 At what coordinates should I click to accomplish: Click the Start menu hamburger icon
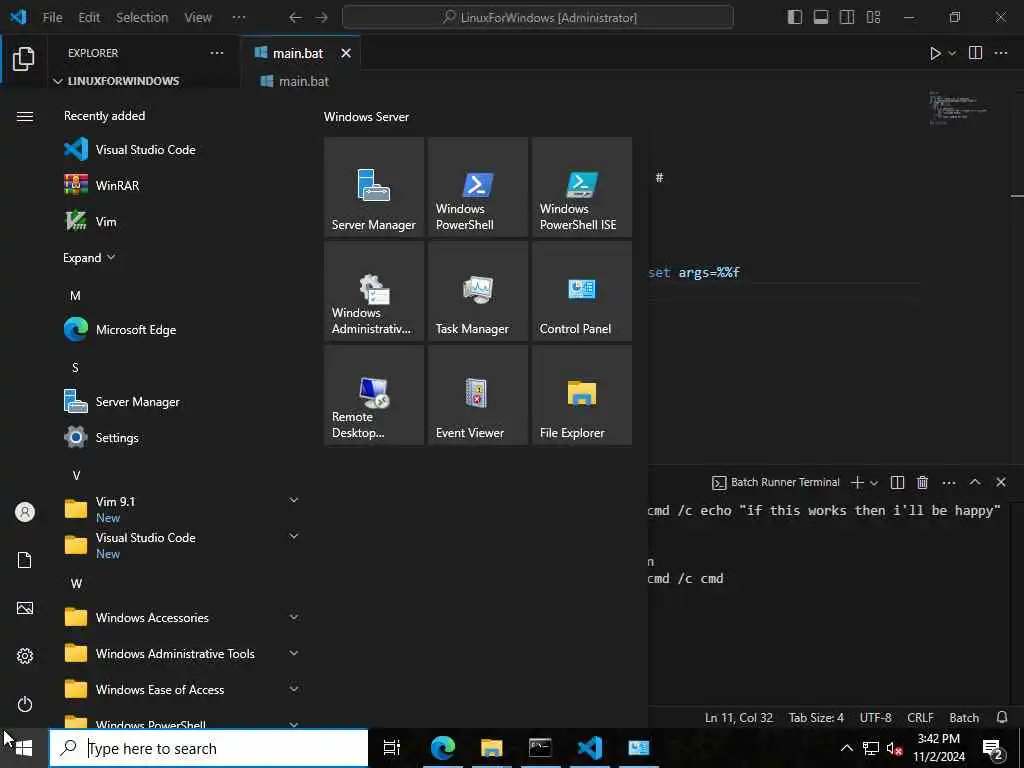[25, 116]
